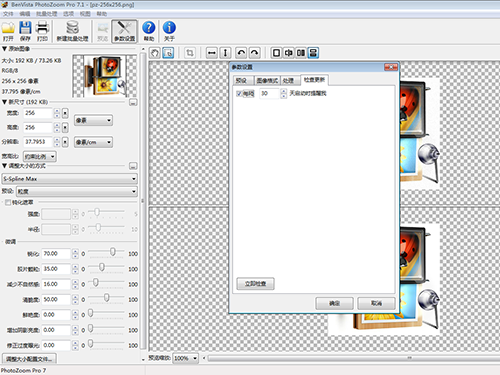The image size is (500, 375).
Task: Increase days value with stepper up arrow
Action: point(283,91)
